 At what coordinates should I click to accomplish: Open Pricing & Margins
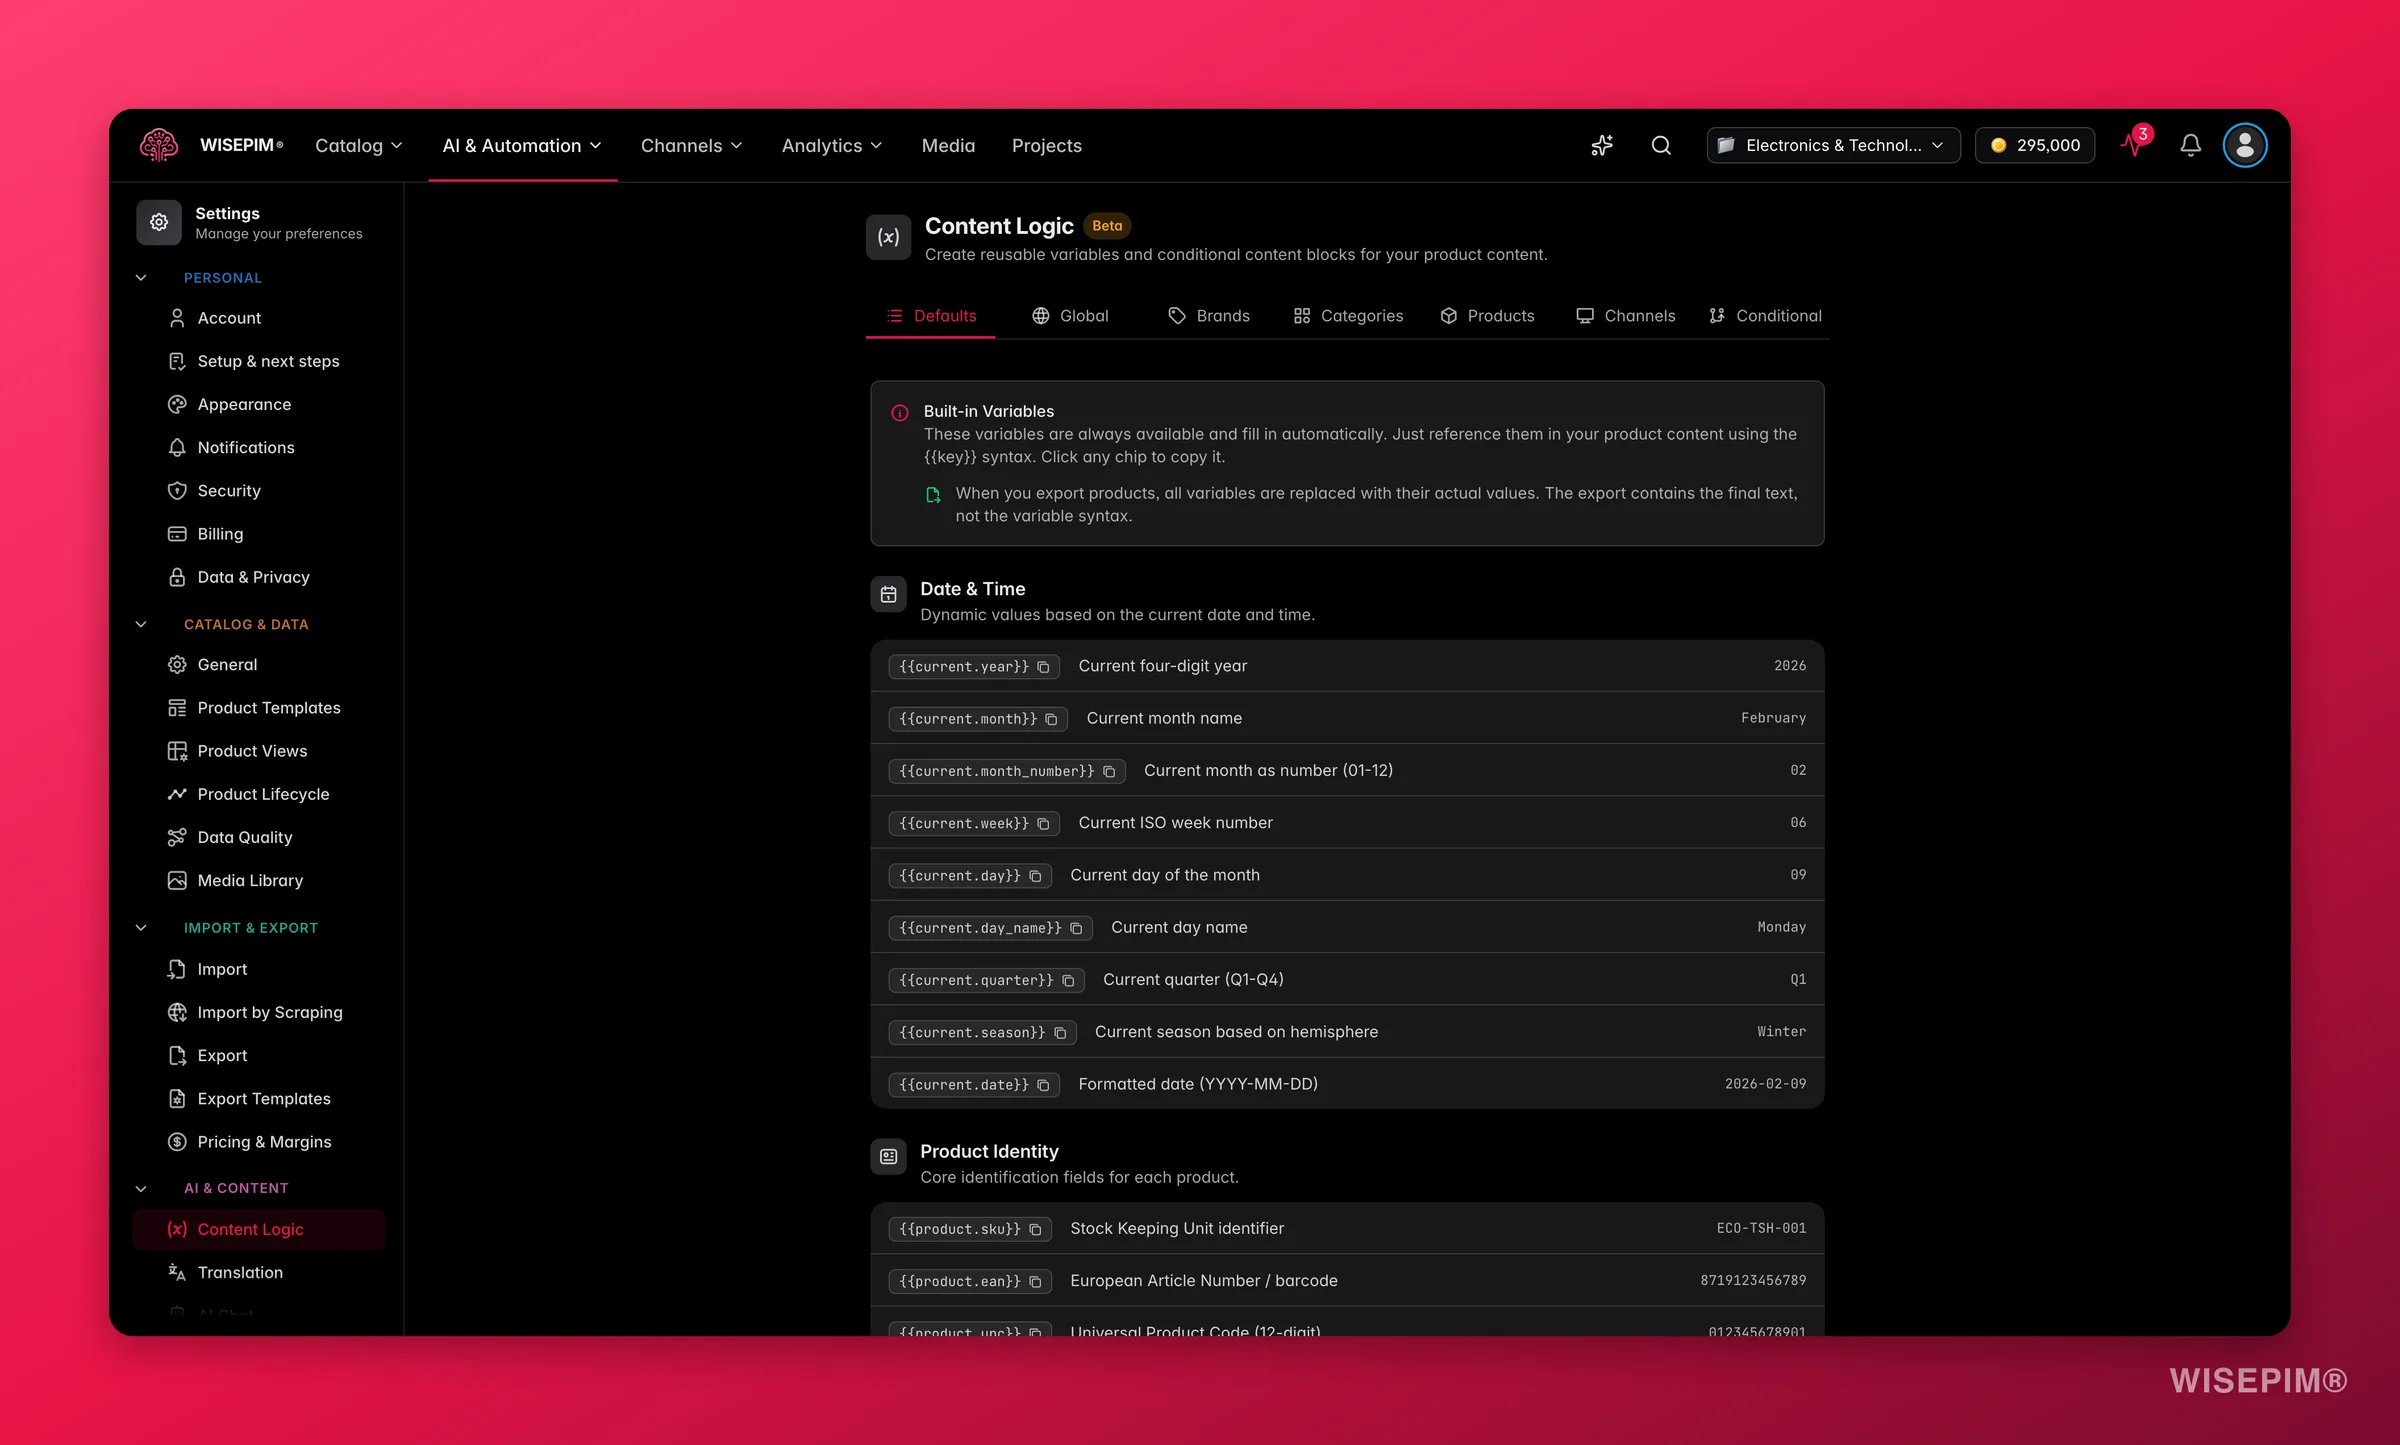pyautogui.click(x=258, y=1142)
